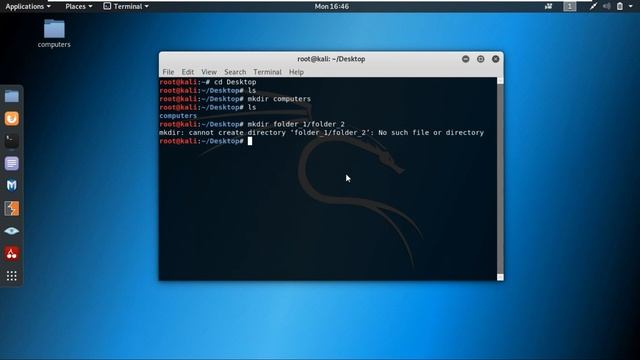640x360 pixels.
Task: Click the clock showing Mon 16:46
Action: click(x=331, y=7)
